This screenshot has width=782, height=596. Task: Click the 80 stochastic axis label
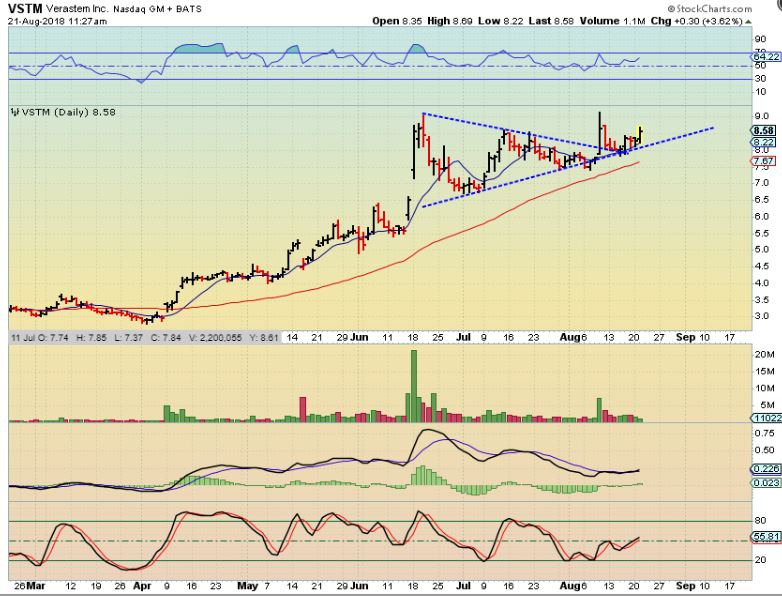[x=761, y=521]
